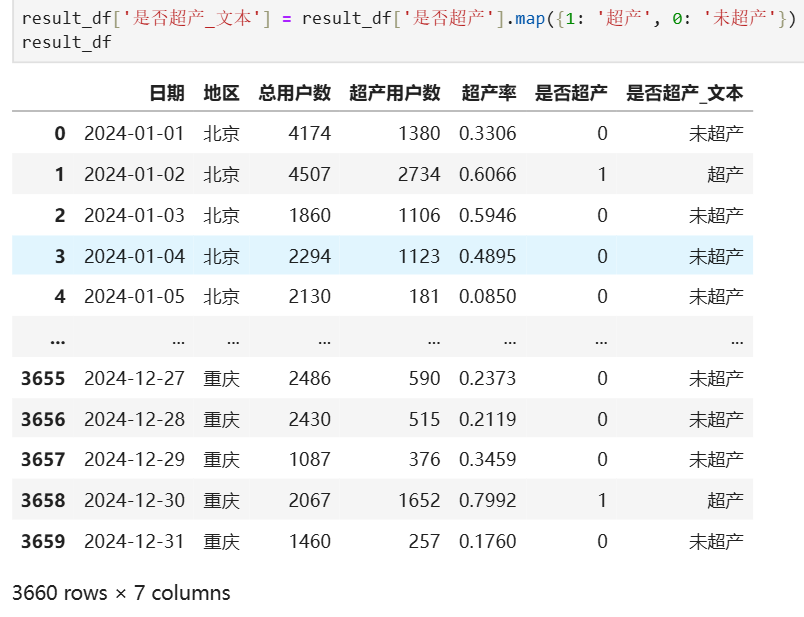Click total users value 2430
804x617 pixels.
click(x=310, y=420)
